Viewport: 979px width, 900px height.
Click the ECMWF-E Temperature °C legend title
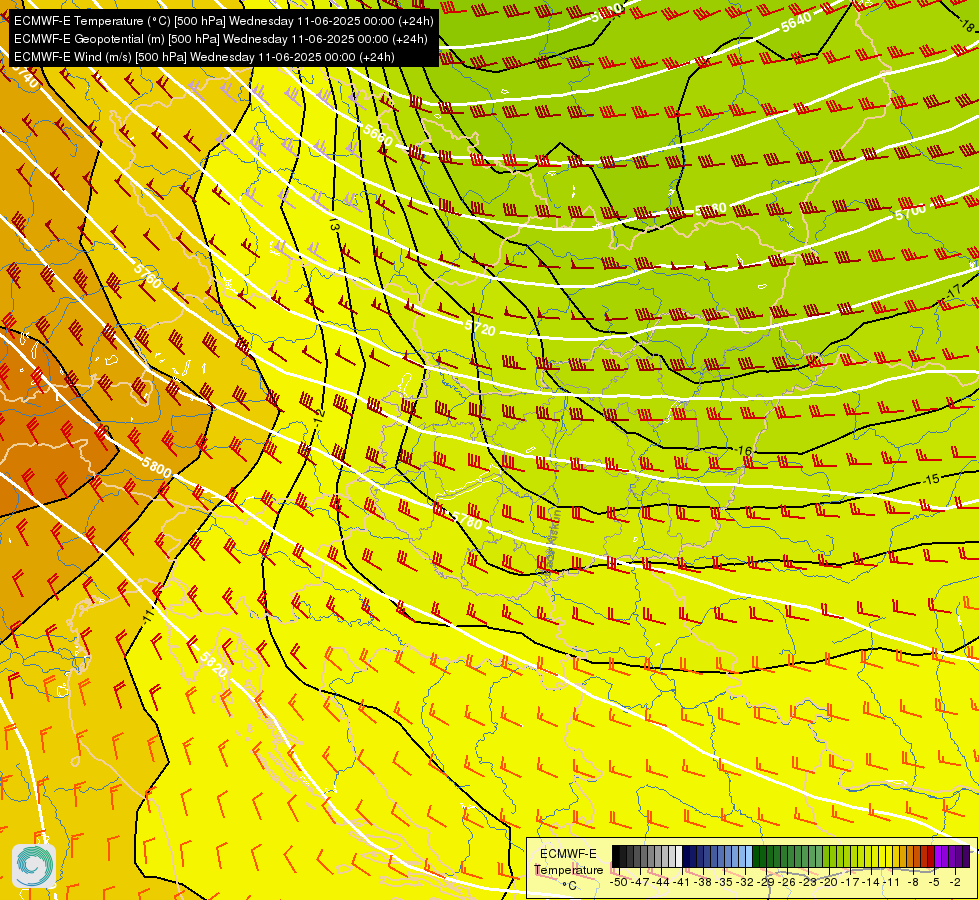[x=568, y=869]
